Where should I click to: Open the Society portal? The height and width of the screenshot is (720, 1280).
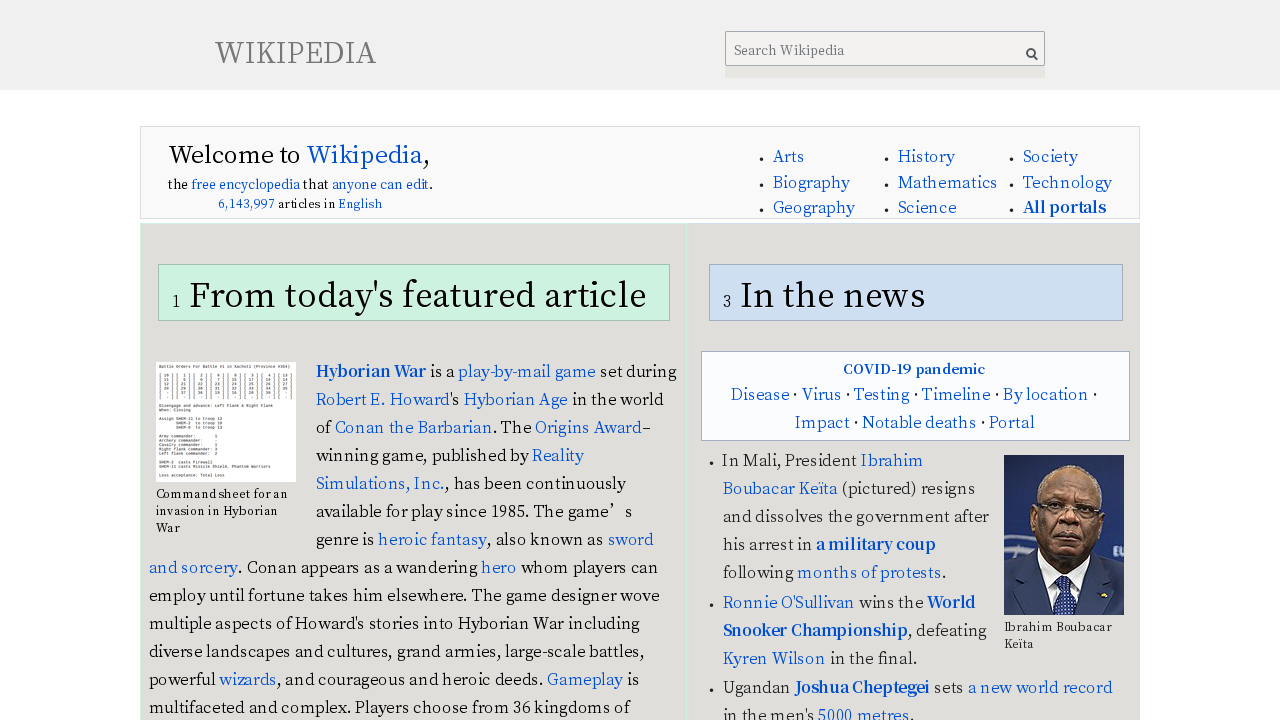click(1050, 157)
